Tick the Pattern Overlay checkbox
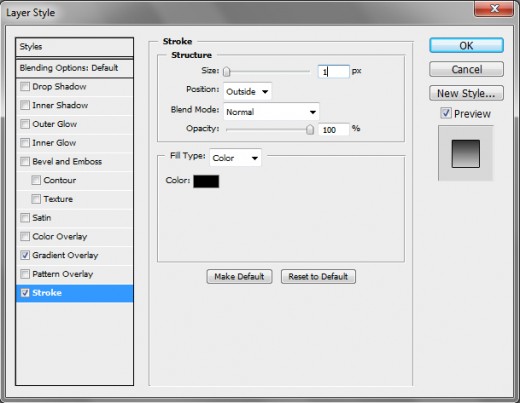 pos(25,274)
